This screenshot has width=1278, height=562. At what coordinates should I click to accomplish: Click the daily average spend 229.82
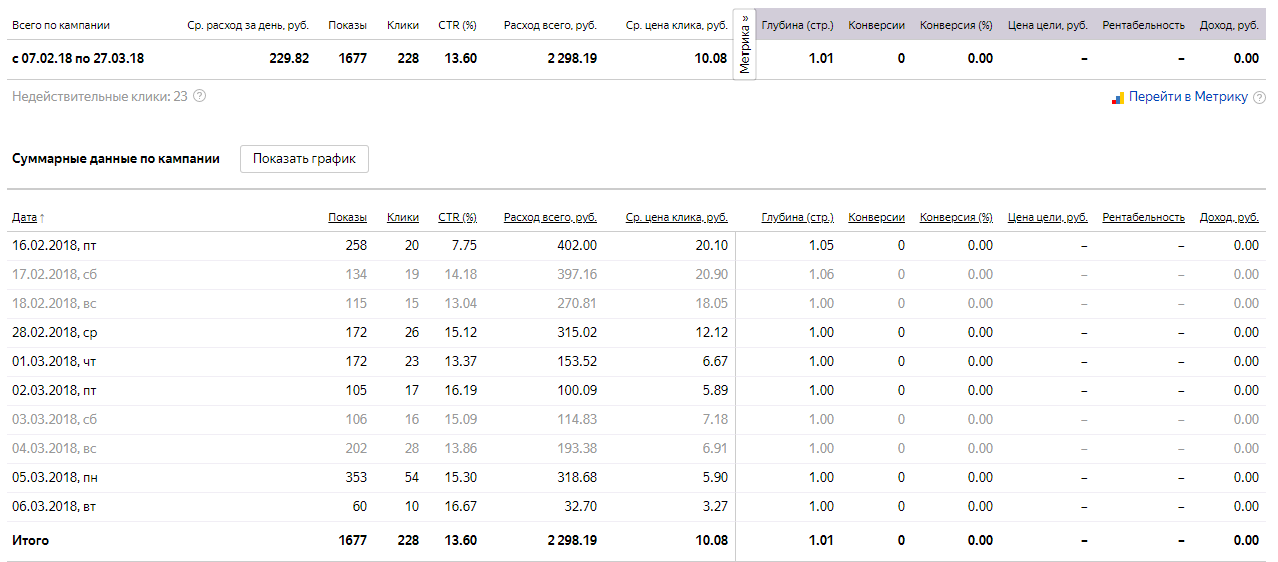(289, 58)
